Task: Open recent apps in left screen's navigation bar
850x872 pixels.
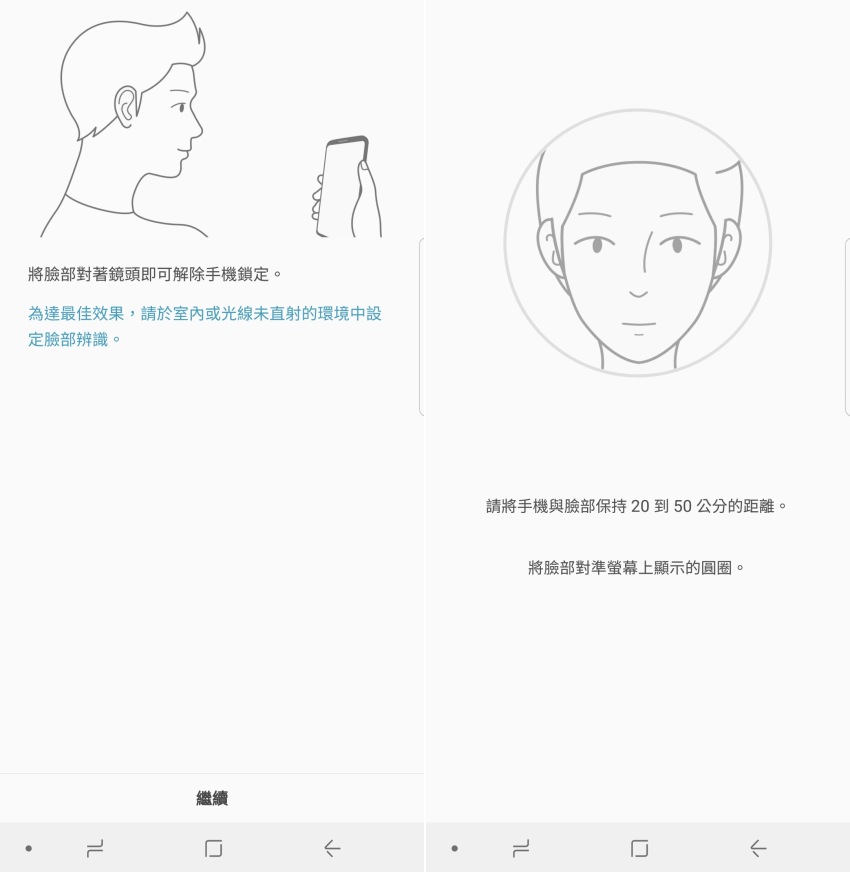Action: point(95,849)
